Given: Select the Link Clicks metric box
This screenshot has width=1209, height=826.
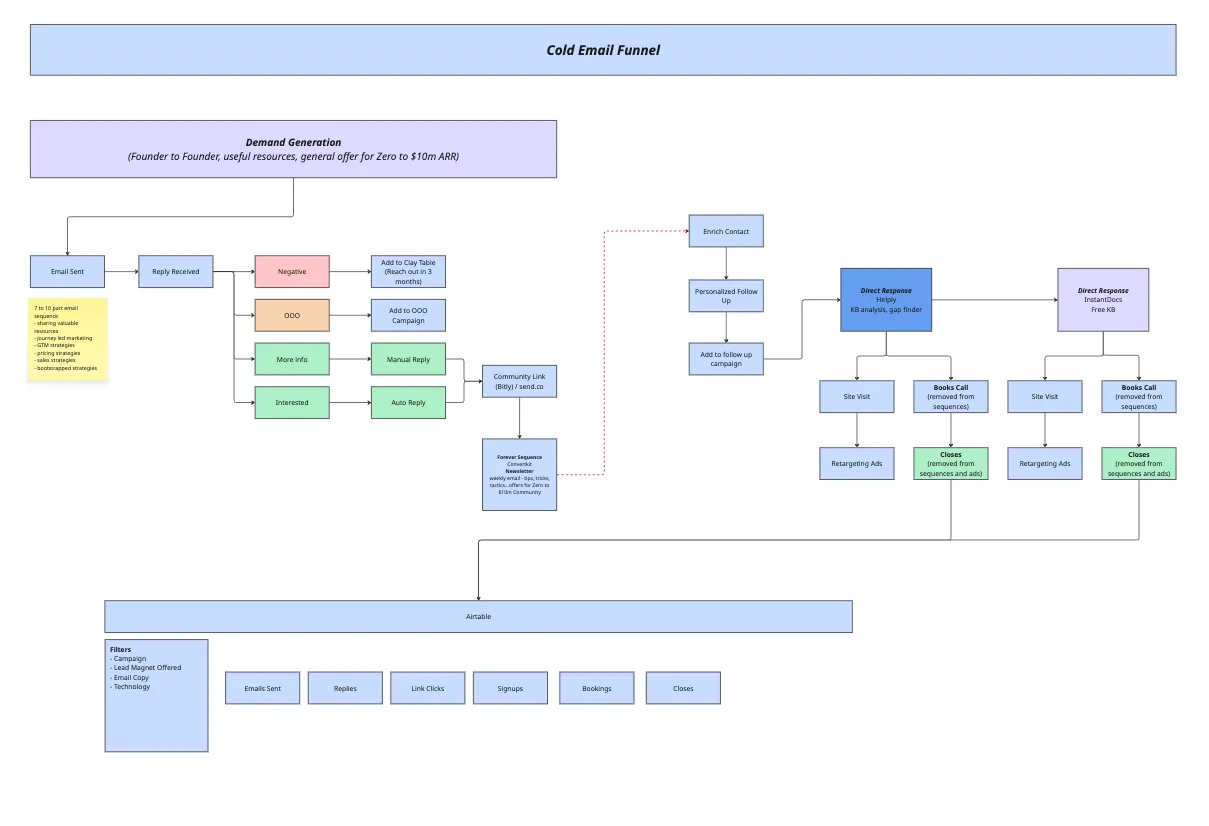Looking at the screenshot, I should 428,688.
